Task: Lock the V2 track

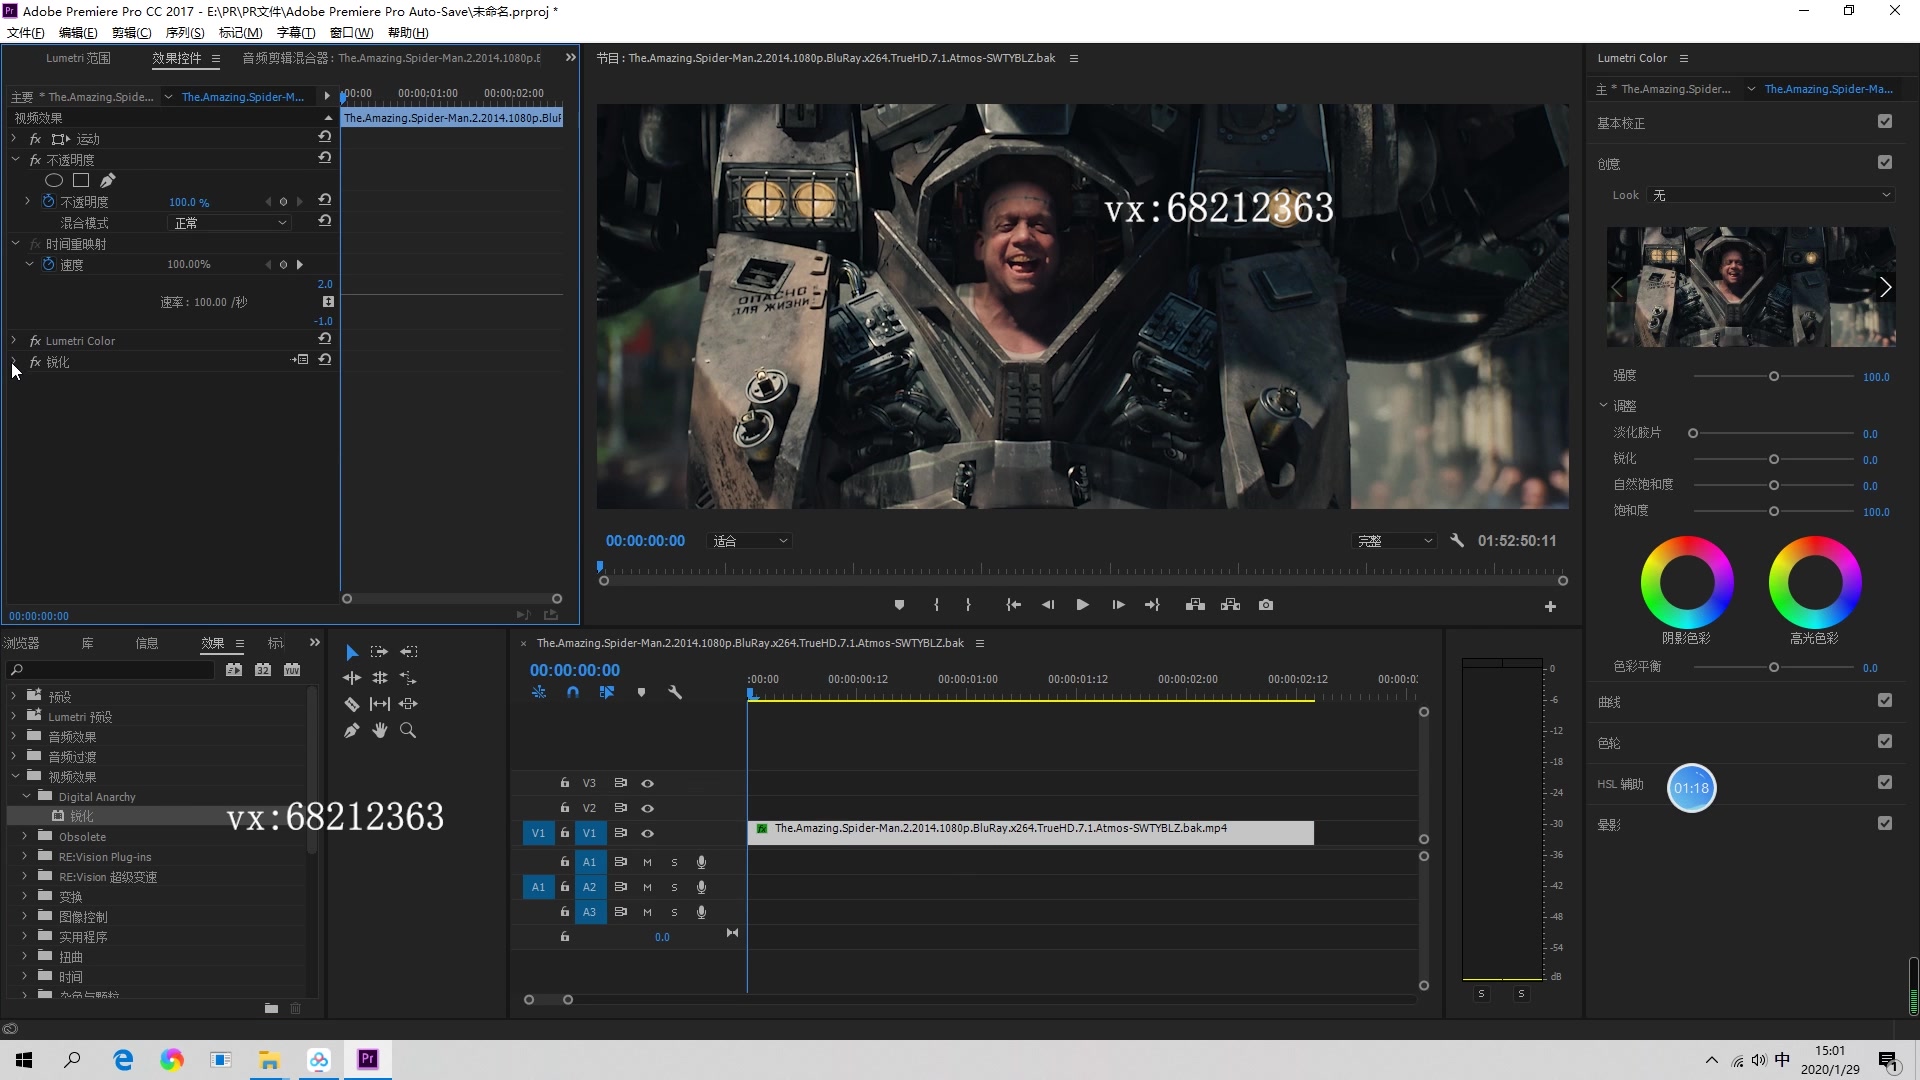Action: (x=565, y=808)
